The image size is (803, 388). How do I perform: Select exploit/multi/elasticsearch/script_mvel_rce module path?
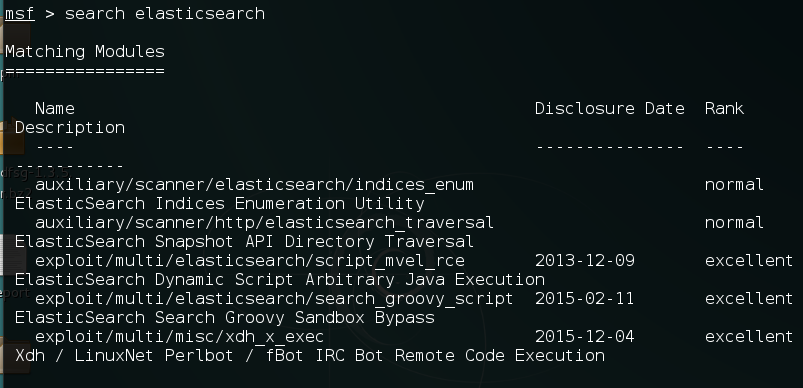(250, 261)
